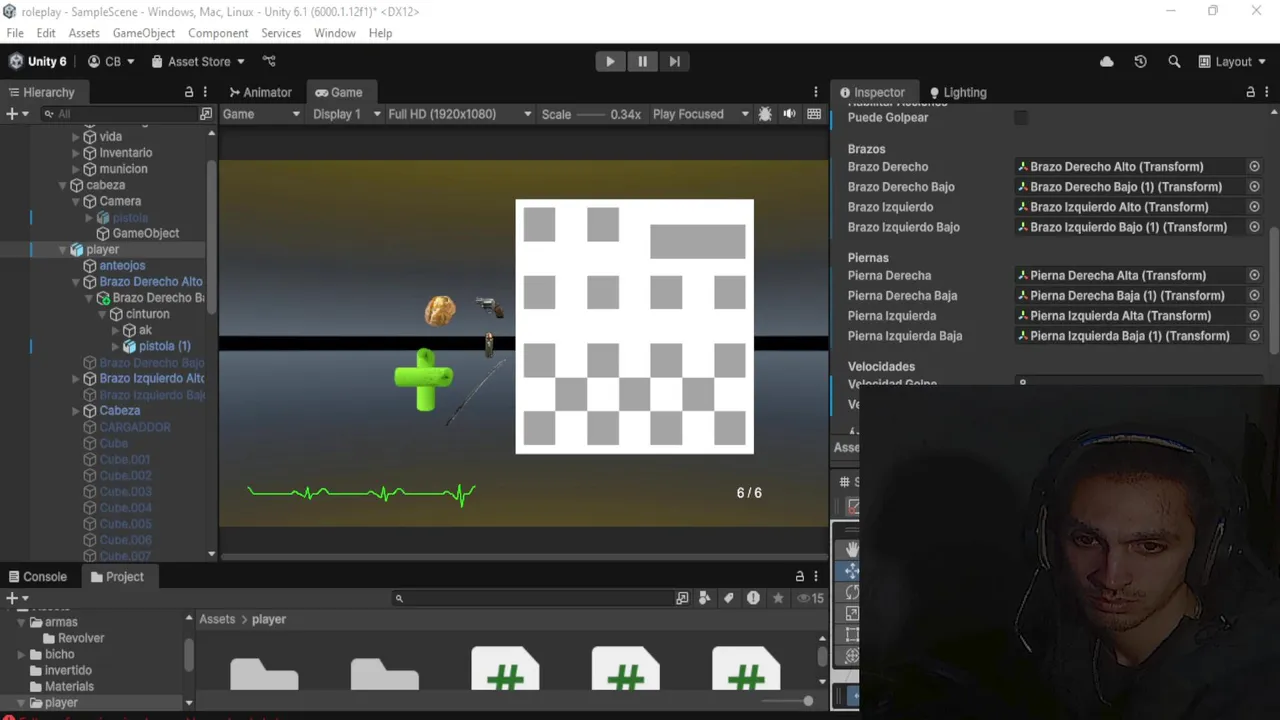Expand the bicho folder in Project tree
Screen dimensions: 1280x720
point(22,654)
